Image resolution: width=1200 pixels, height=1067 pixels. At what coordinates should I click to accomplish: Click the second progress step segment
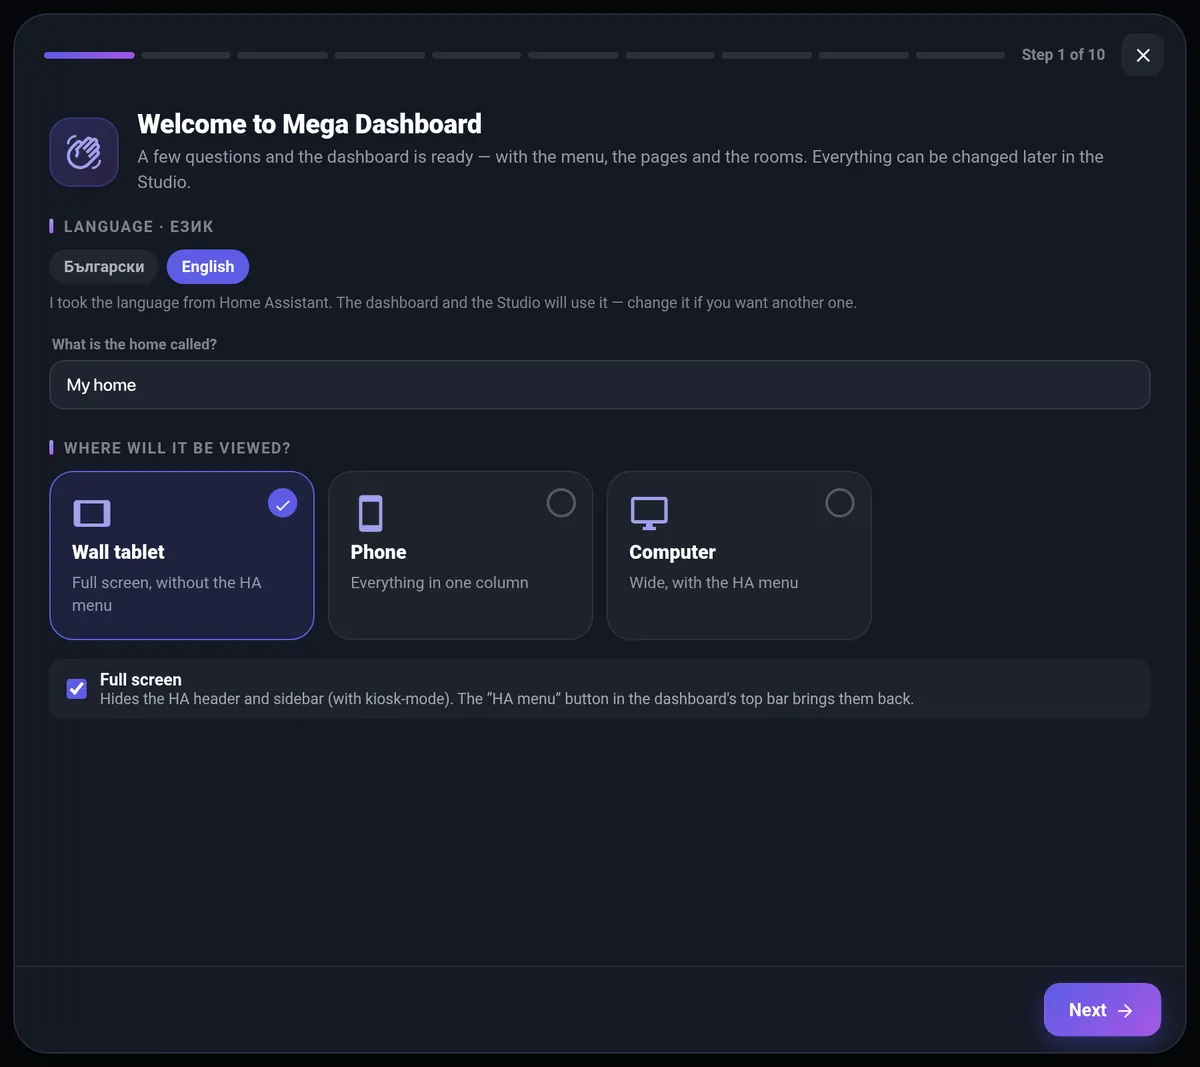(x=186, y=55)
